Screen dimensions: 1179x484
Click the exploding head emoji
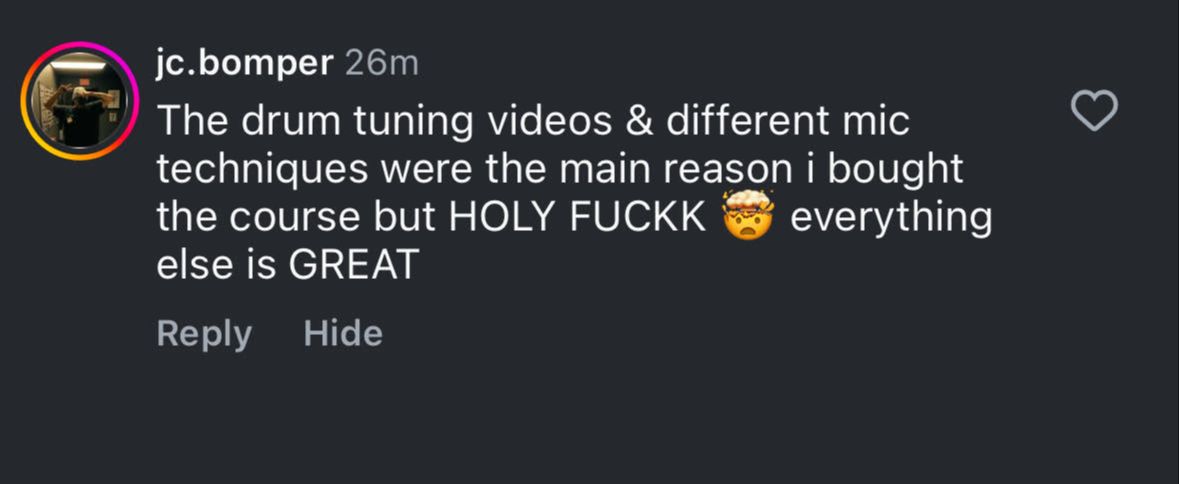pyautogui.click(x=748, y=217)
